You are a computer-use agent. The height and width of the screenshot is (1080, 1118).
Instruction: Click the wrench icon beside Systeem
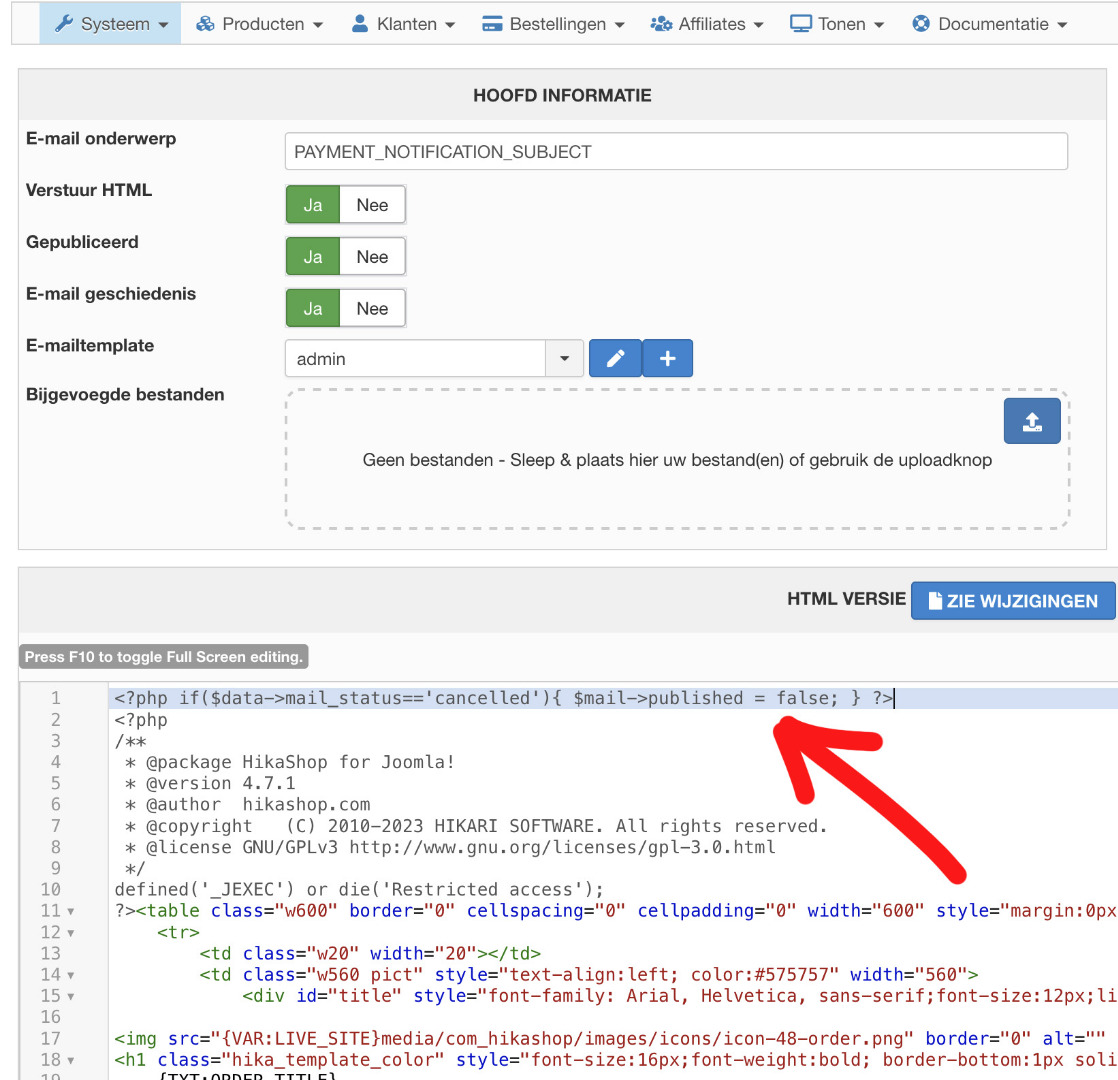click(64, 23)
